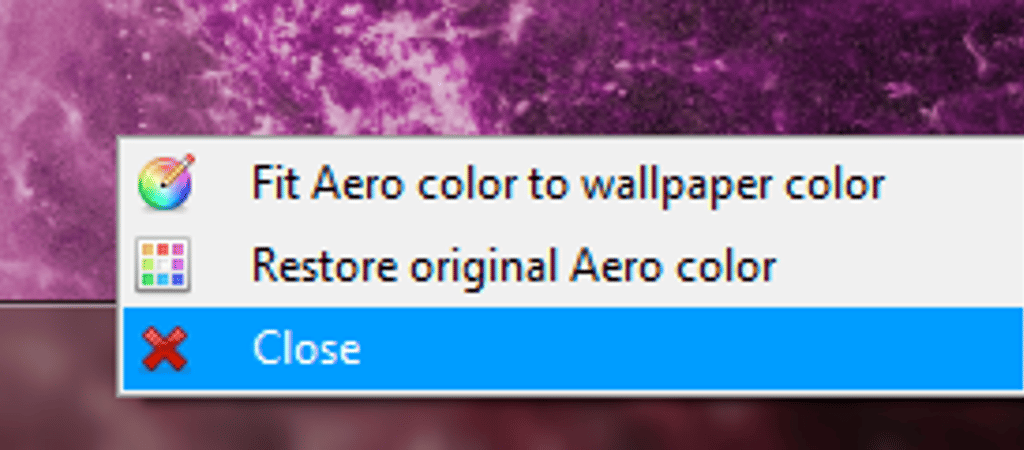Click the icon left of Close
Image resolution: width=1024 pixels, height=450 pixels.
pos(165,349)
